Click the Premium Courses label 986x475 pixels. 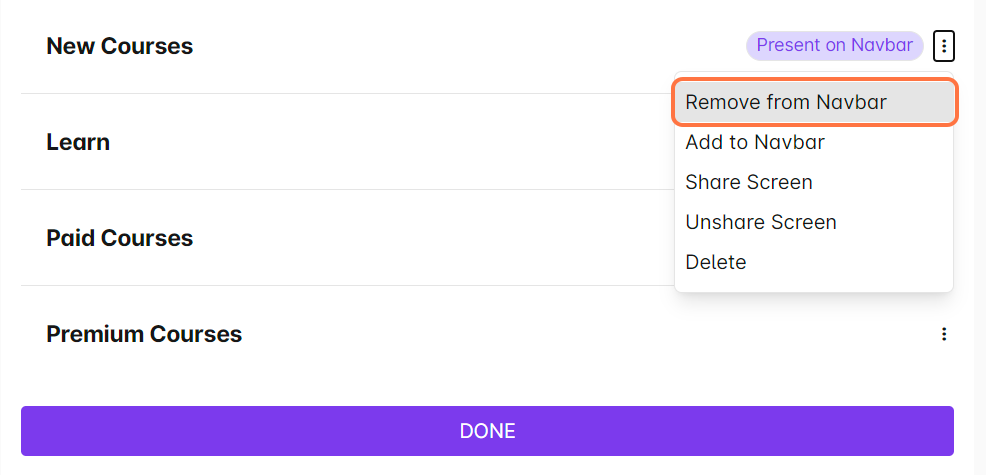click(x=144, y=334)
